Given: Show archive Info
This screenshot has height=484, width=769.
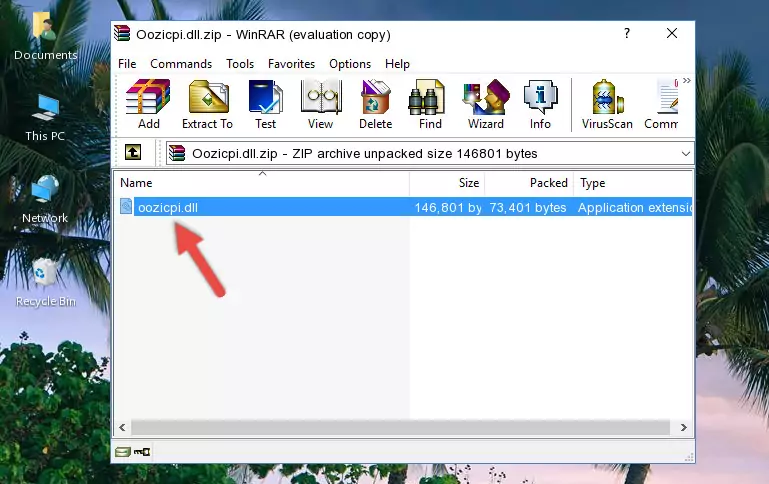Looking at the screenshot, I should tap(540, 104).
